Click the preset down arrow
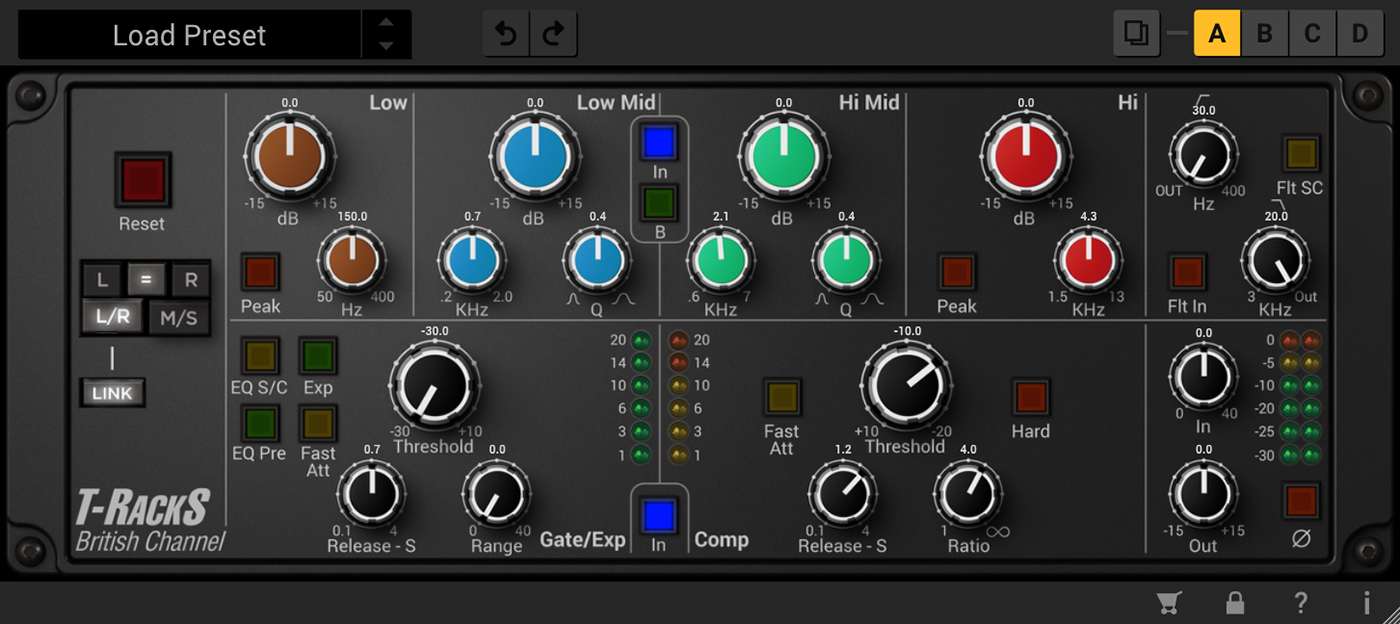The image size is (1400, 624). [386, 46]
